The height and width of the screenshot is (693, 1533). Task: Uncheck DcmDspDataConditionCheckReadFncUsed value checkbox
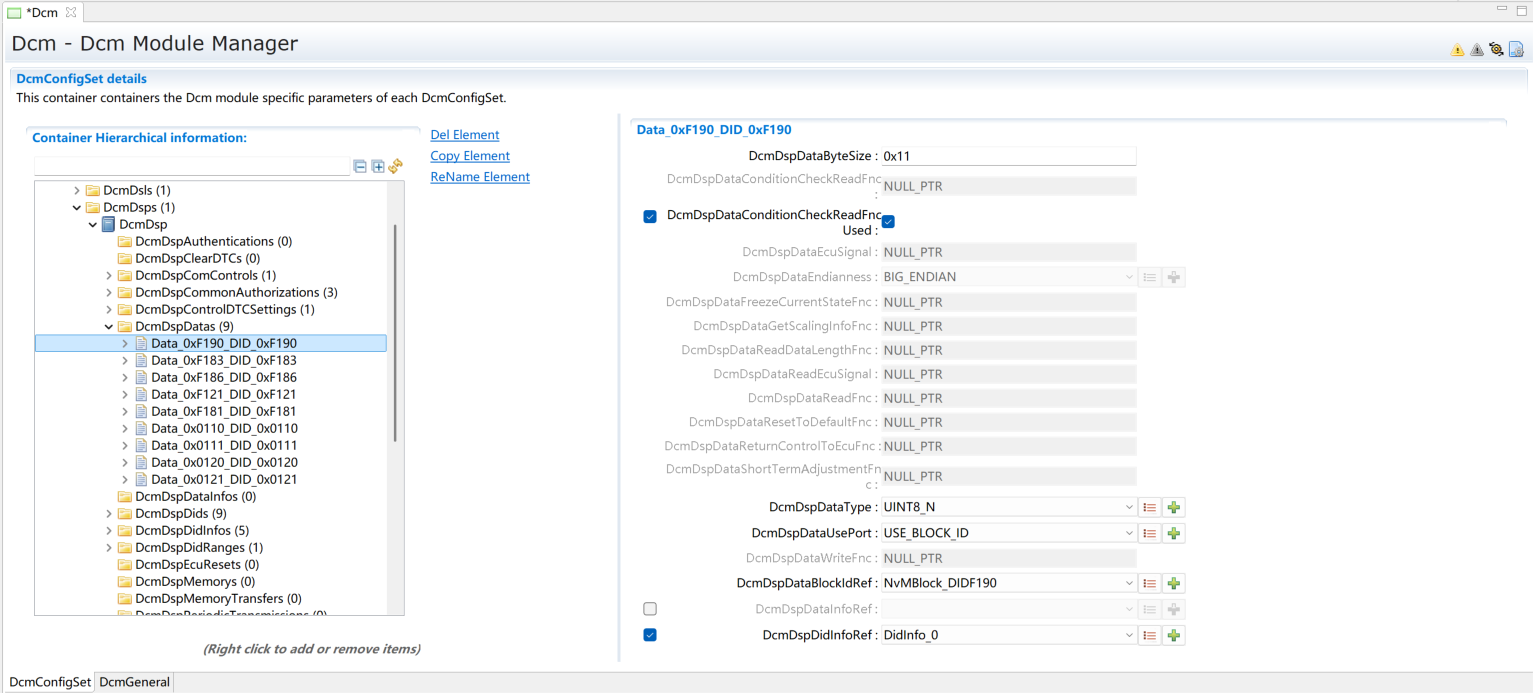888,221
